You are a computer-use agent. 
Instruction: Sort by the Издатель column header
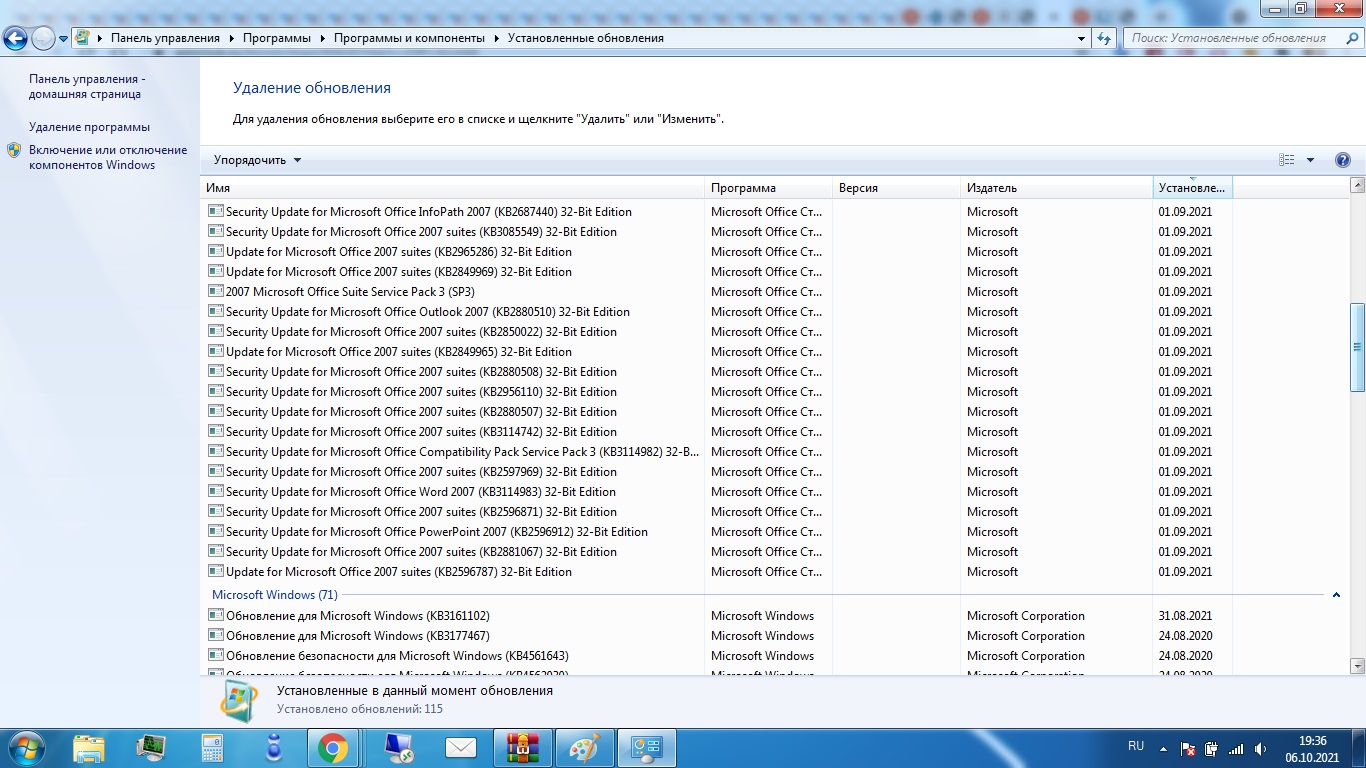click(992, 188)
